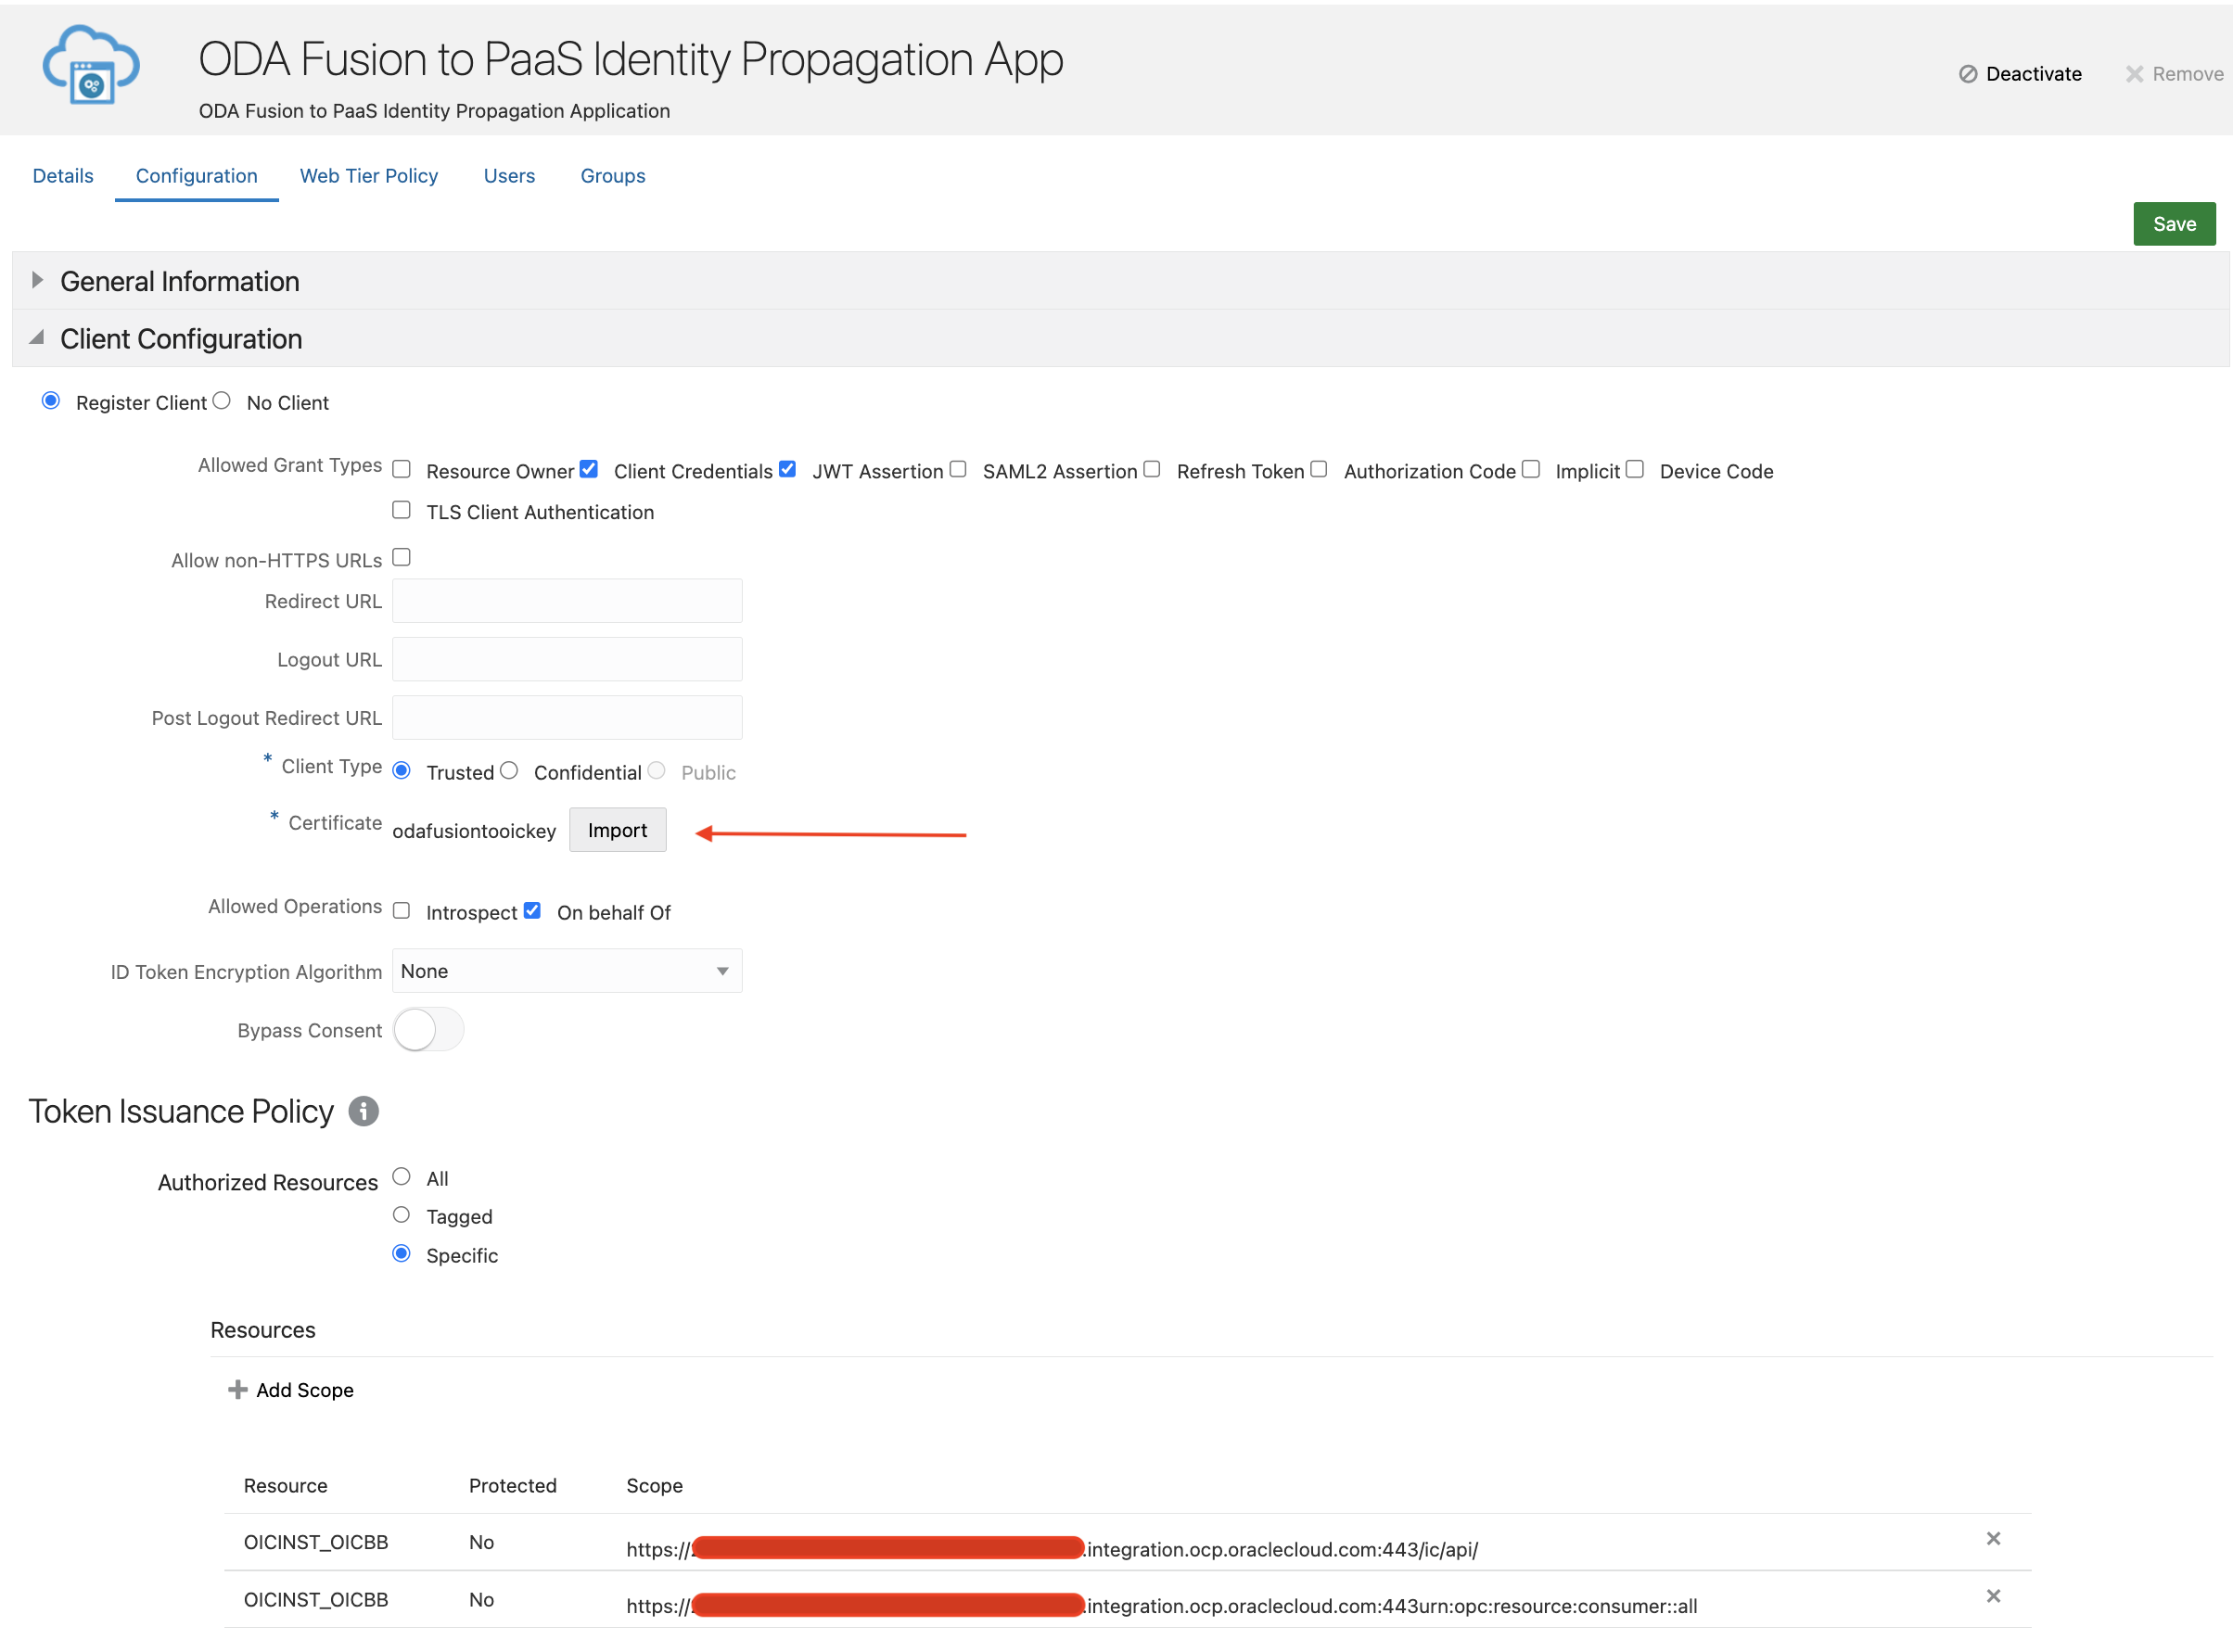Enable the Resource Owner grant type
The image size is (2233, 1652).
tap(402, 470)
